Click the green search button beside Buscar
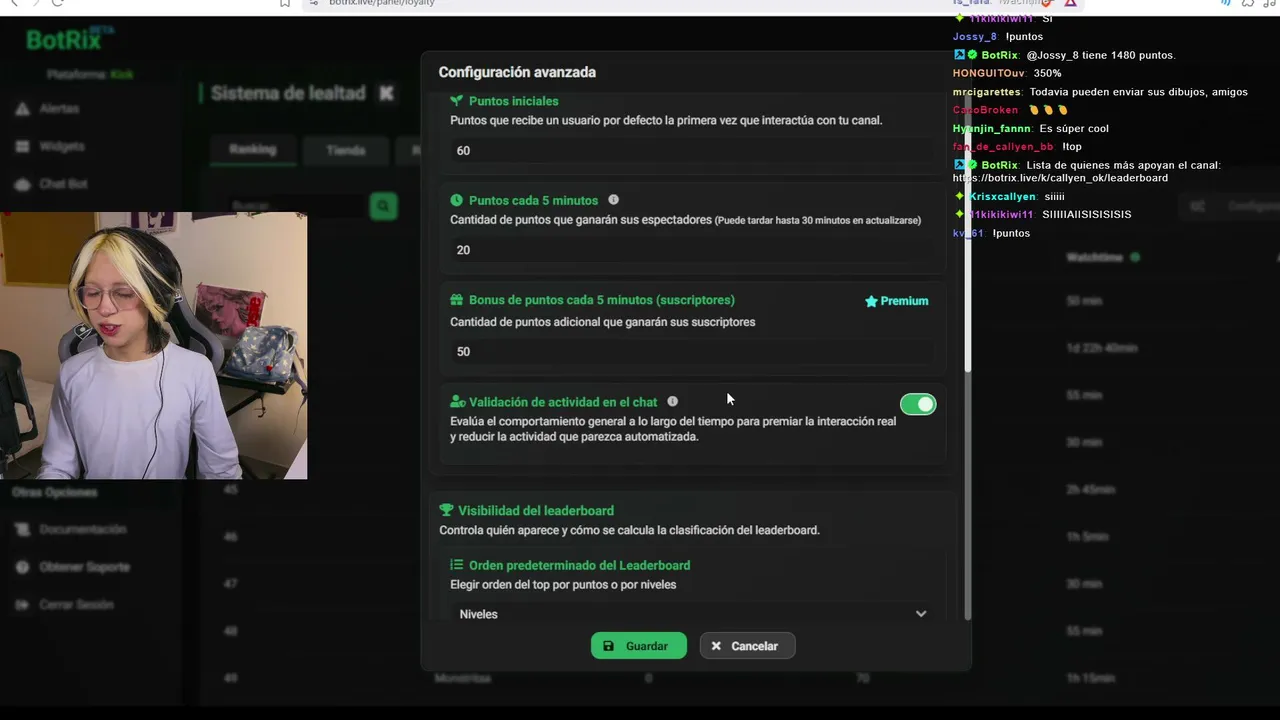This screenshot has width=1280, height=720. point(383,206)
